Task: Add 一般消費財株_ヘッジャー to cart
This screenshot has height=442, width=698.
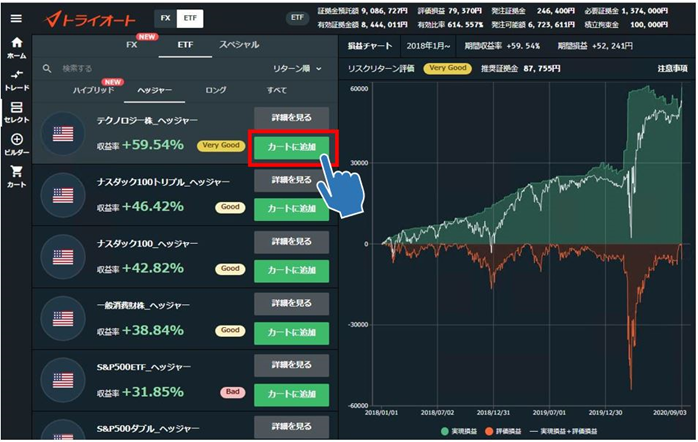Action: [x=292, y=333]
